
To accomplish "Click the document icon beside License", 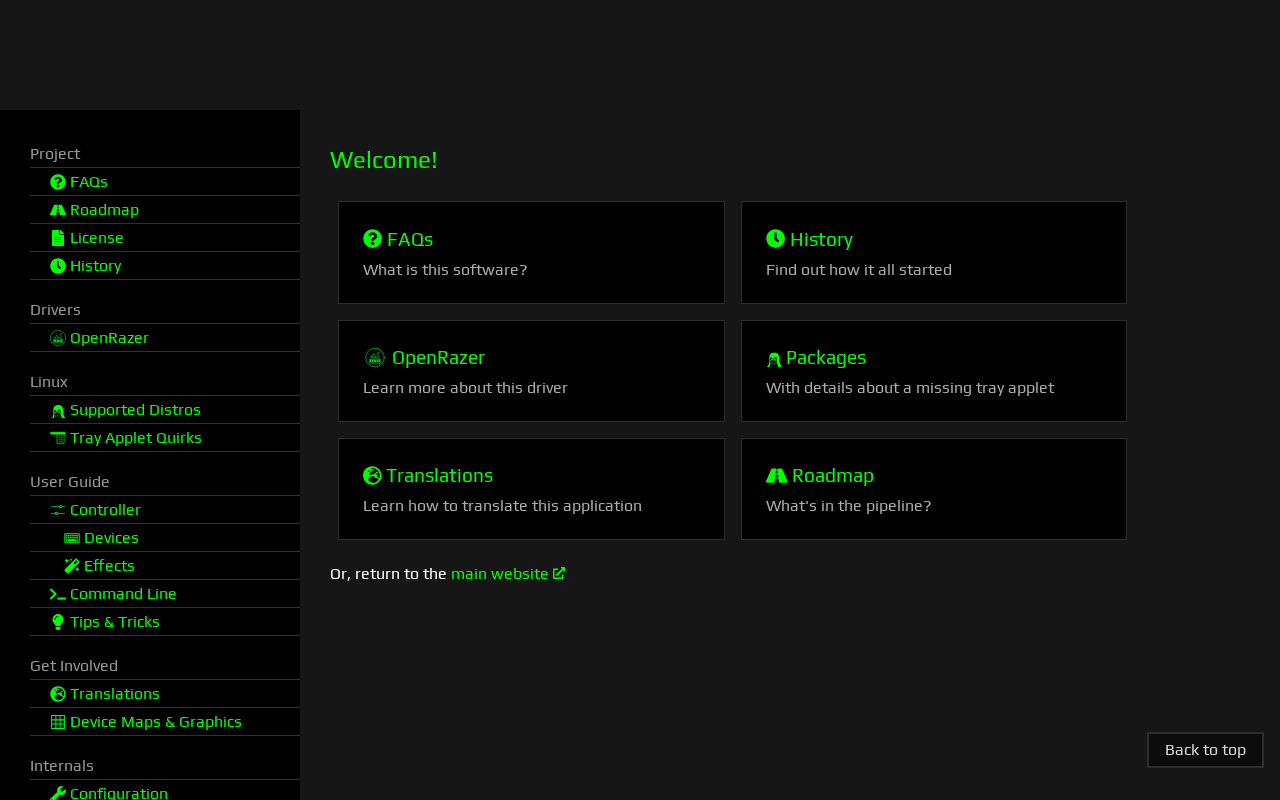I will [x=58, y=238].
